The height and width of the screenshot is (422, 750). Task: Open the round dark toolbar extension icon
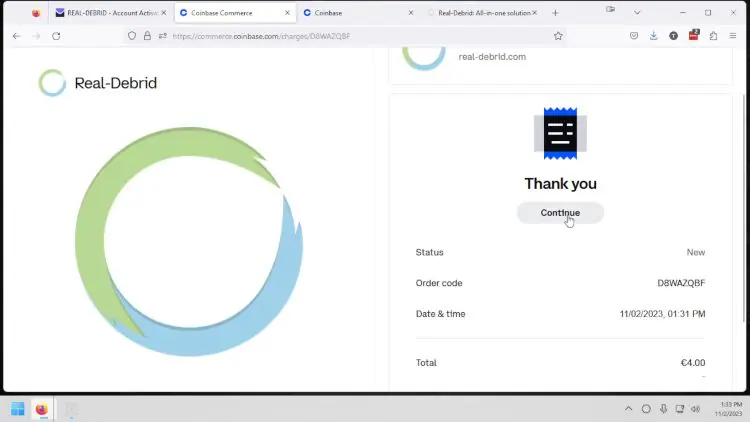tap(673, 36)
